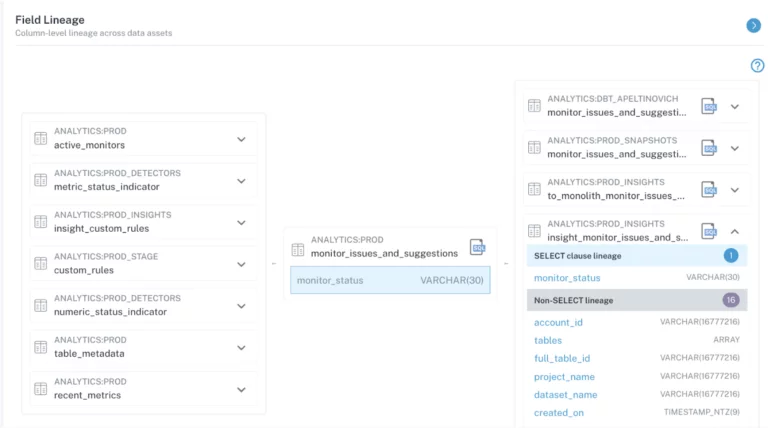Click the 'Field Lineage' heading
Image resolution: width=768 pixels, height=428 pixels.
tap(49, 20)
